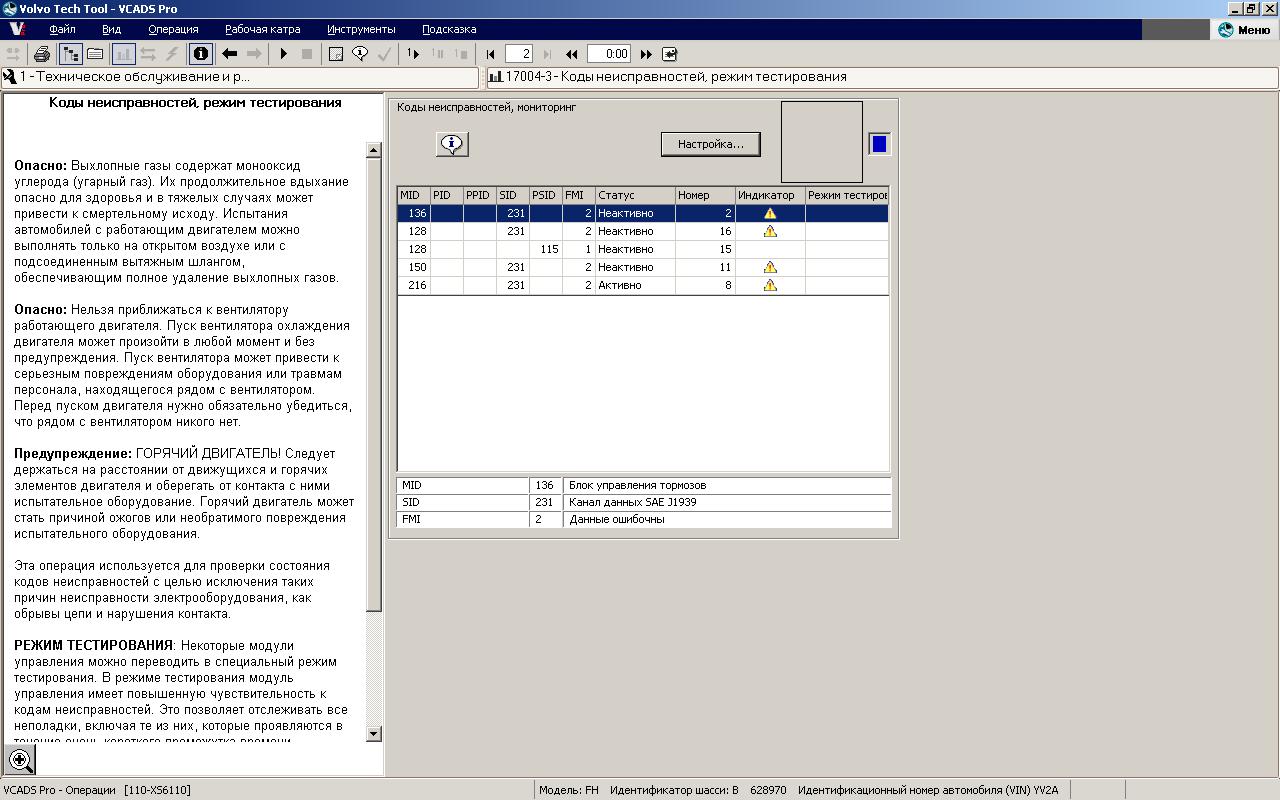Toggle the tree structure view icon

[x=70, y=54]
